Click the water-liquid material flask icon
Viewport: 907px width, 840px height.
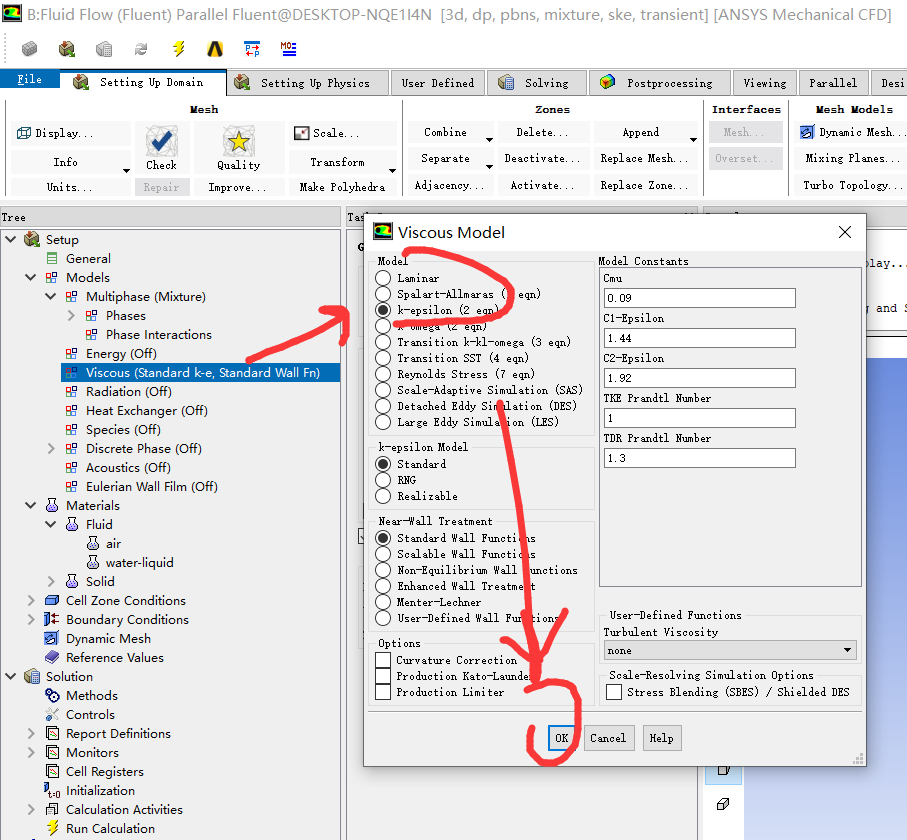pos(93,562)
